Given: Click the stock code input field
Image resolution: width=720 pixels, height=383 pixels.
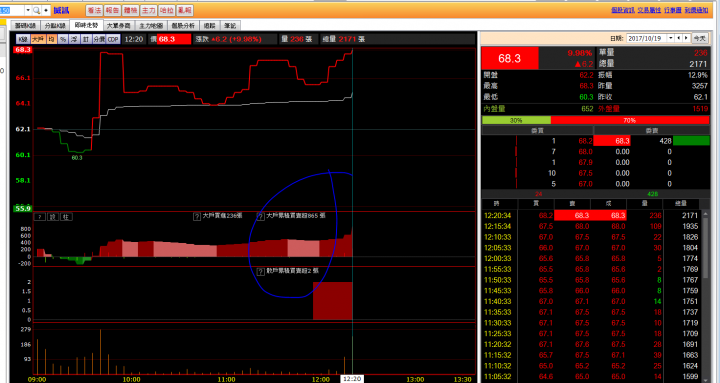Looking at the screenshot, I should tap(11, 10).
